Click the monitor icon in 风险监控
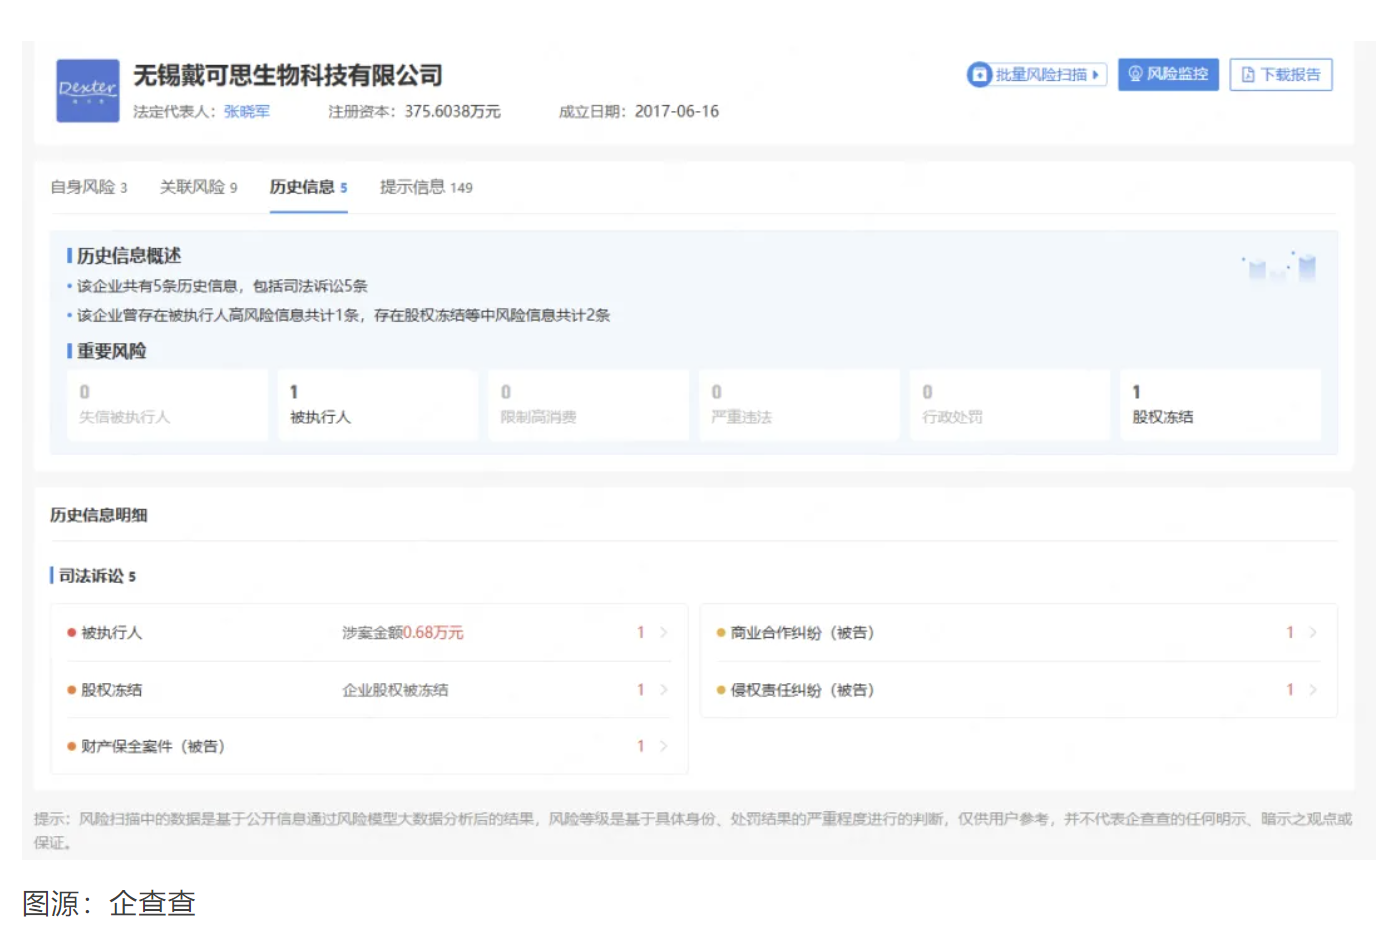This screenshot has width=1392, height=938. 1135,73
